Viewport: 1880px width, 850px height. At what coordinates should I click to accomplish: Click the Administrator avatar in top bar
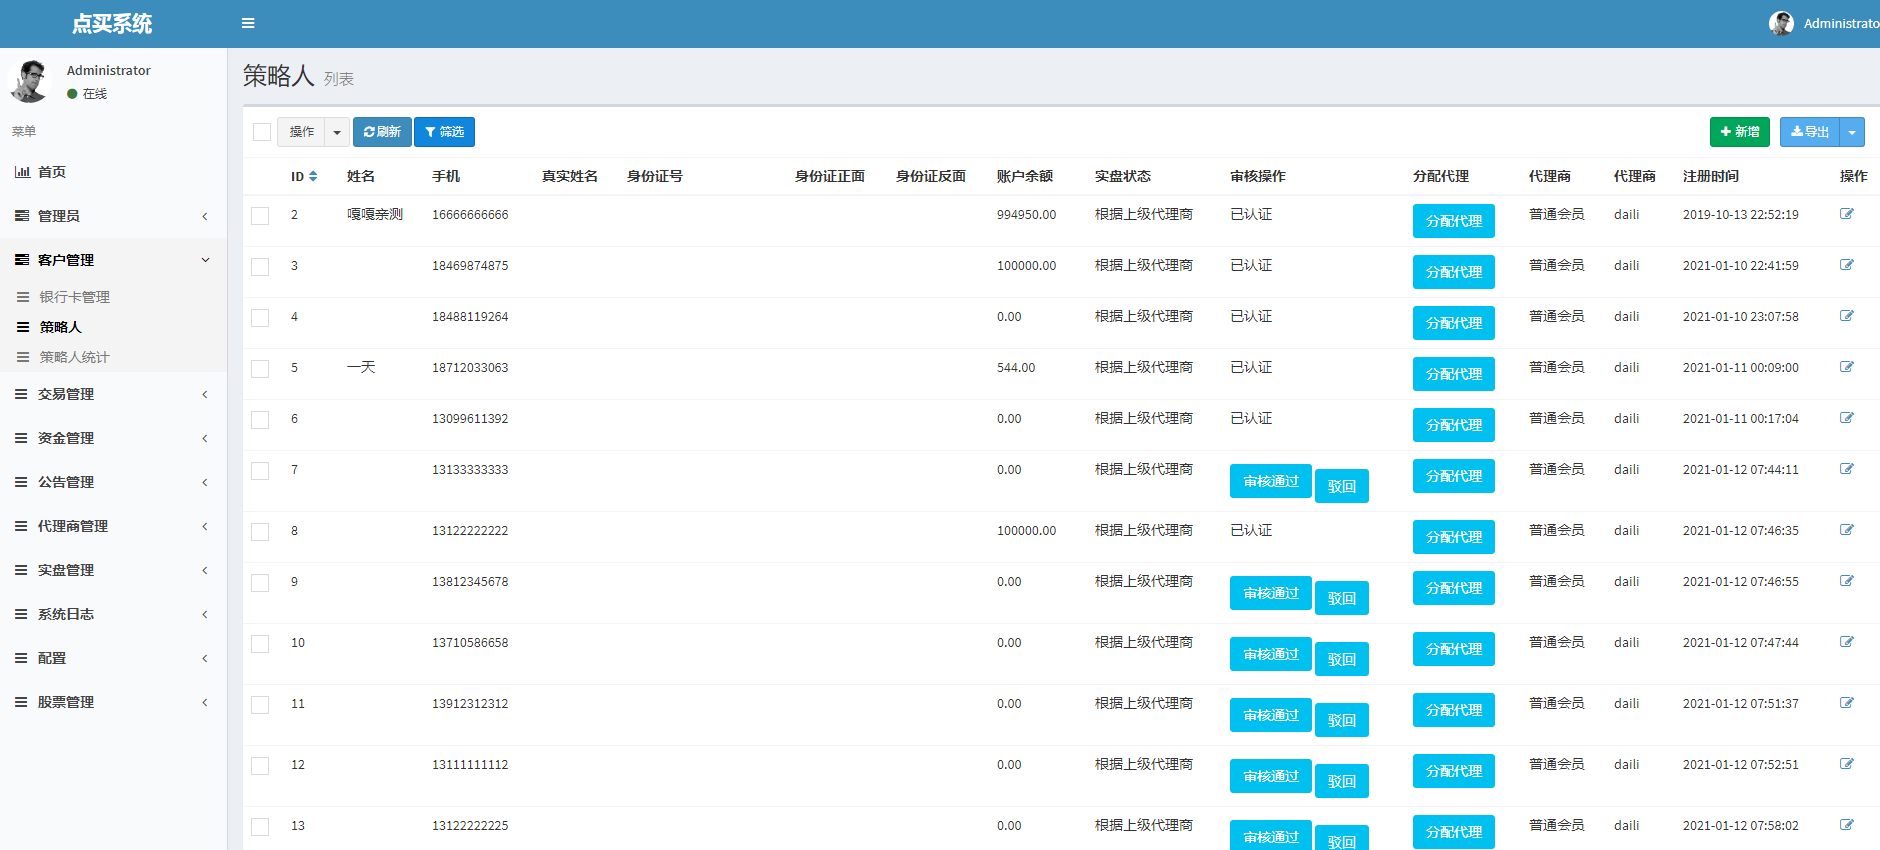coord(1780,23)
